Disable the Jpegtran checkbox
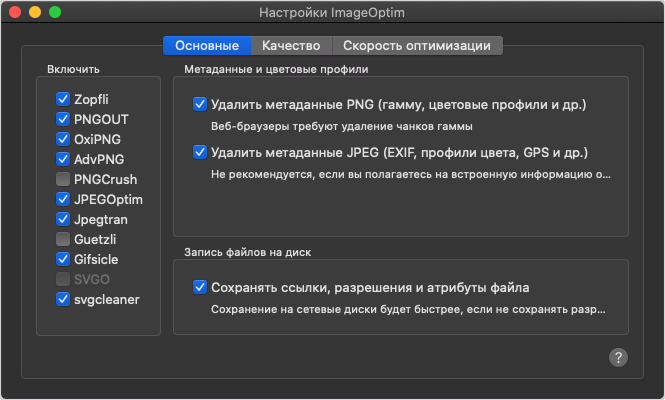This screenshot has width=665, height=400. click(63, 219)
